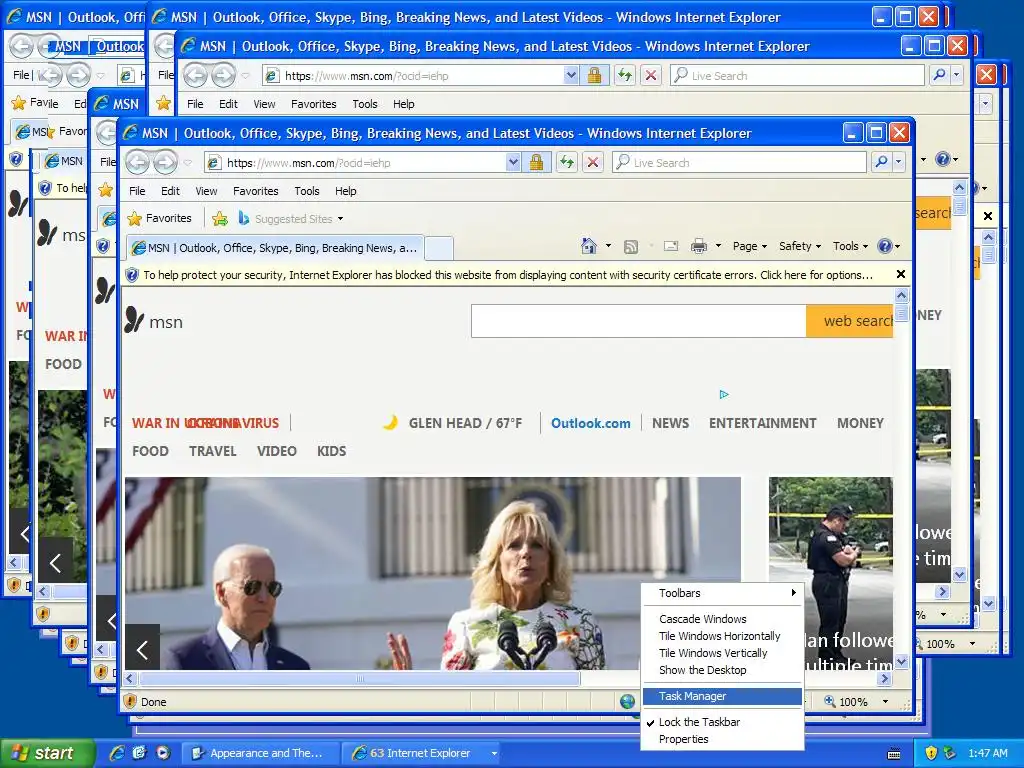Click the Live Search box in the front window
Viewport: 1024px width, 768px height.
[x=740, y=162]
